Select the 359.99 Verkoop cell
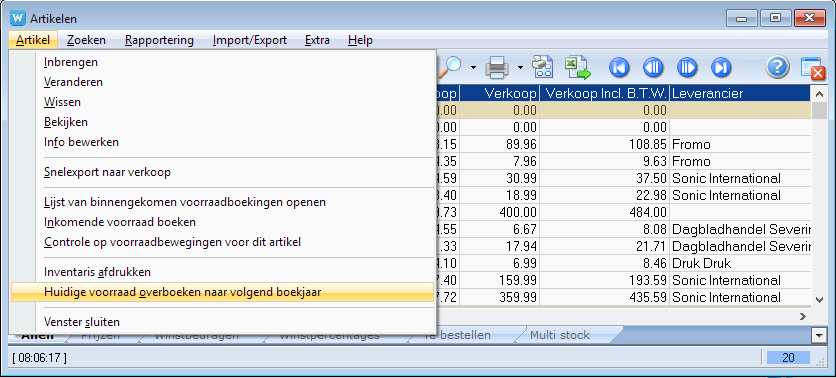836x378 pixels. click(499, 297)
